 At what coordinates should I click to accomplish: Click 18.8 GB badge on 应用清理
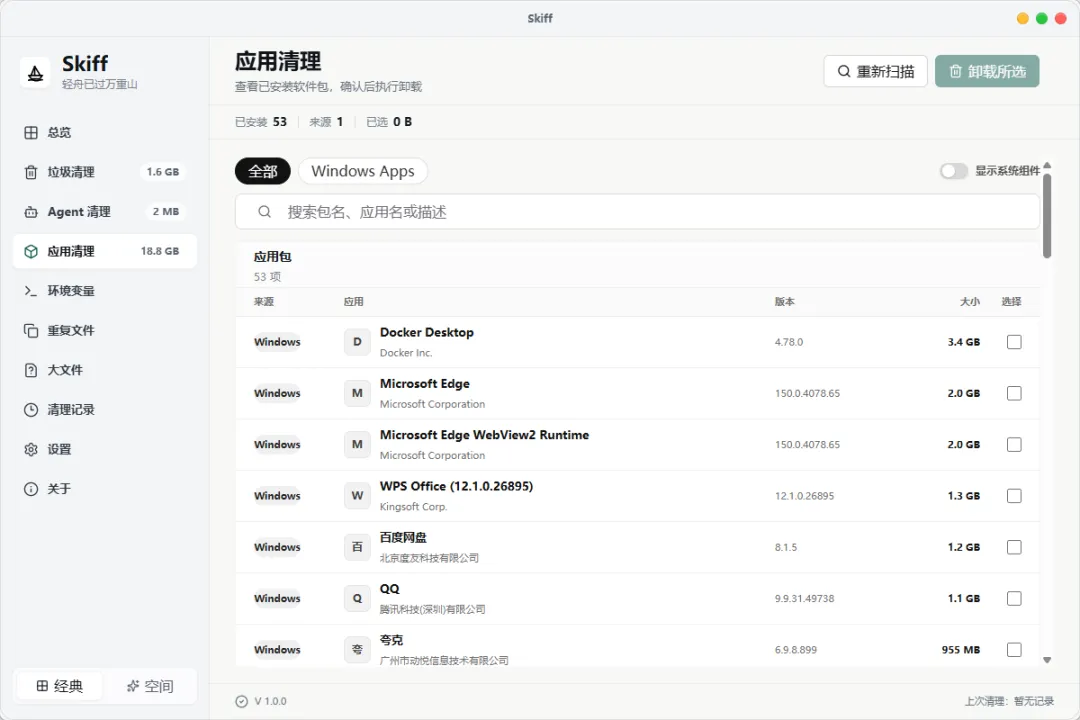pyautogui.click(x=160, y=251)
